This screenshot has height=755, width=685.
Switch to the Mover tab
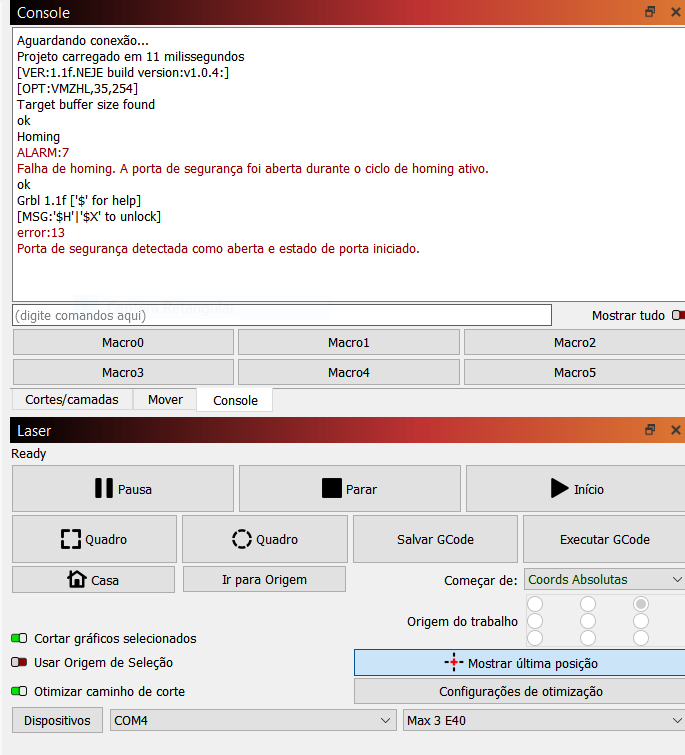coord(165,400)
